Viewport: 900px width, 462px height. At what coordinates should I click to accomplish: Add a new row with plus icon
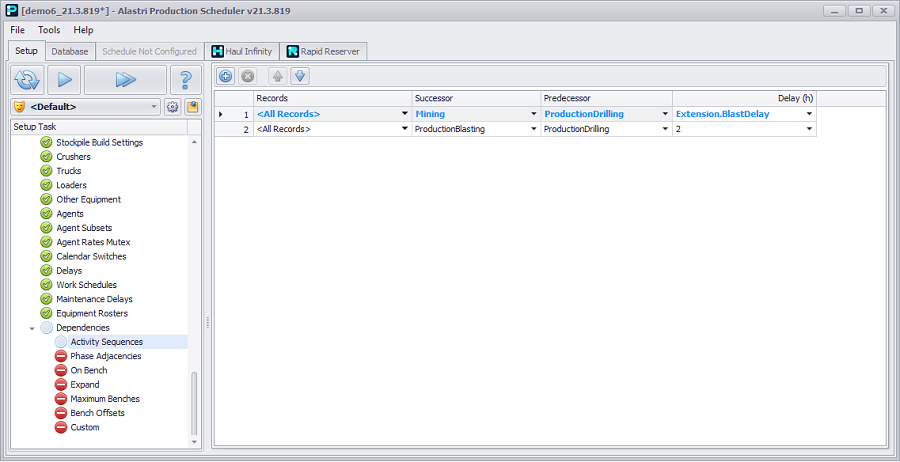226,76
